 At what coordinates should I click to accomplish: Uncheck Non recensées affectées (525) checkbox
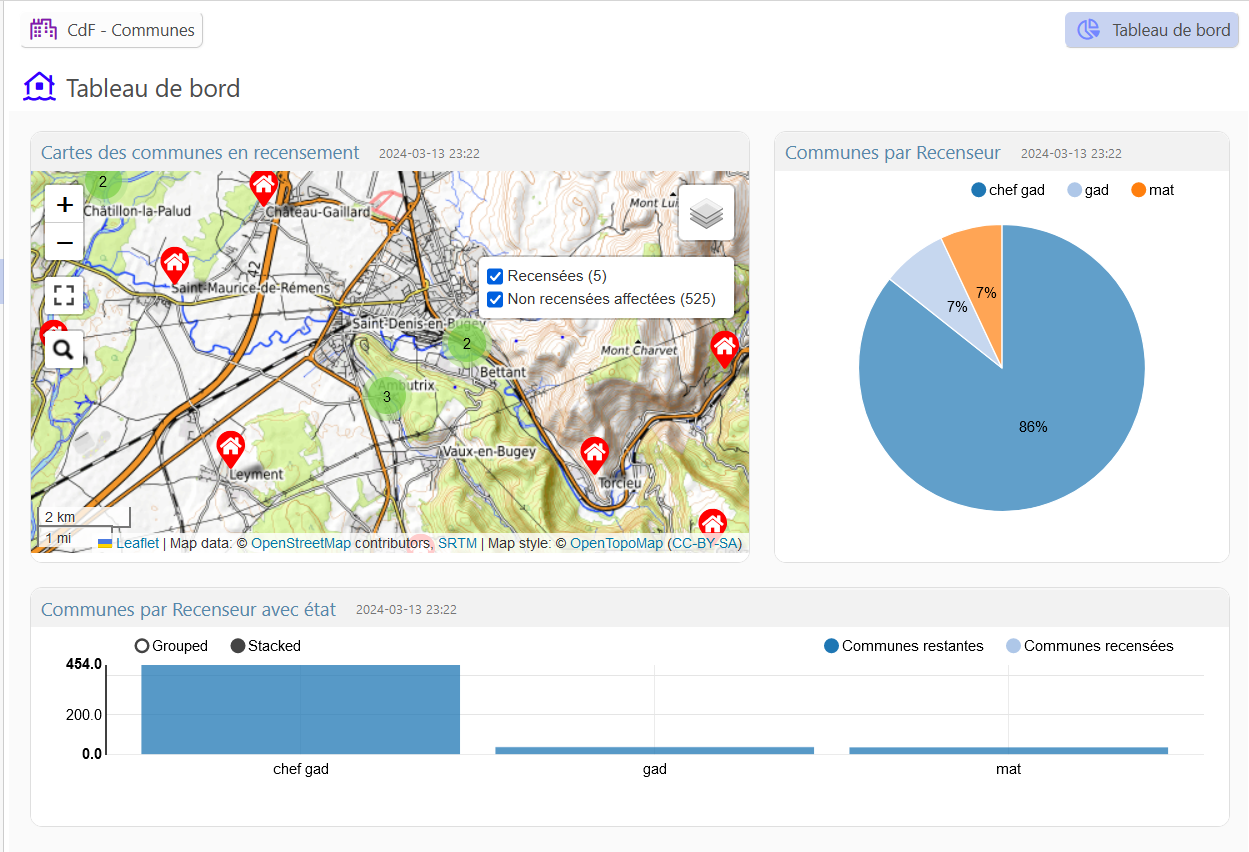494,299
